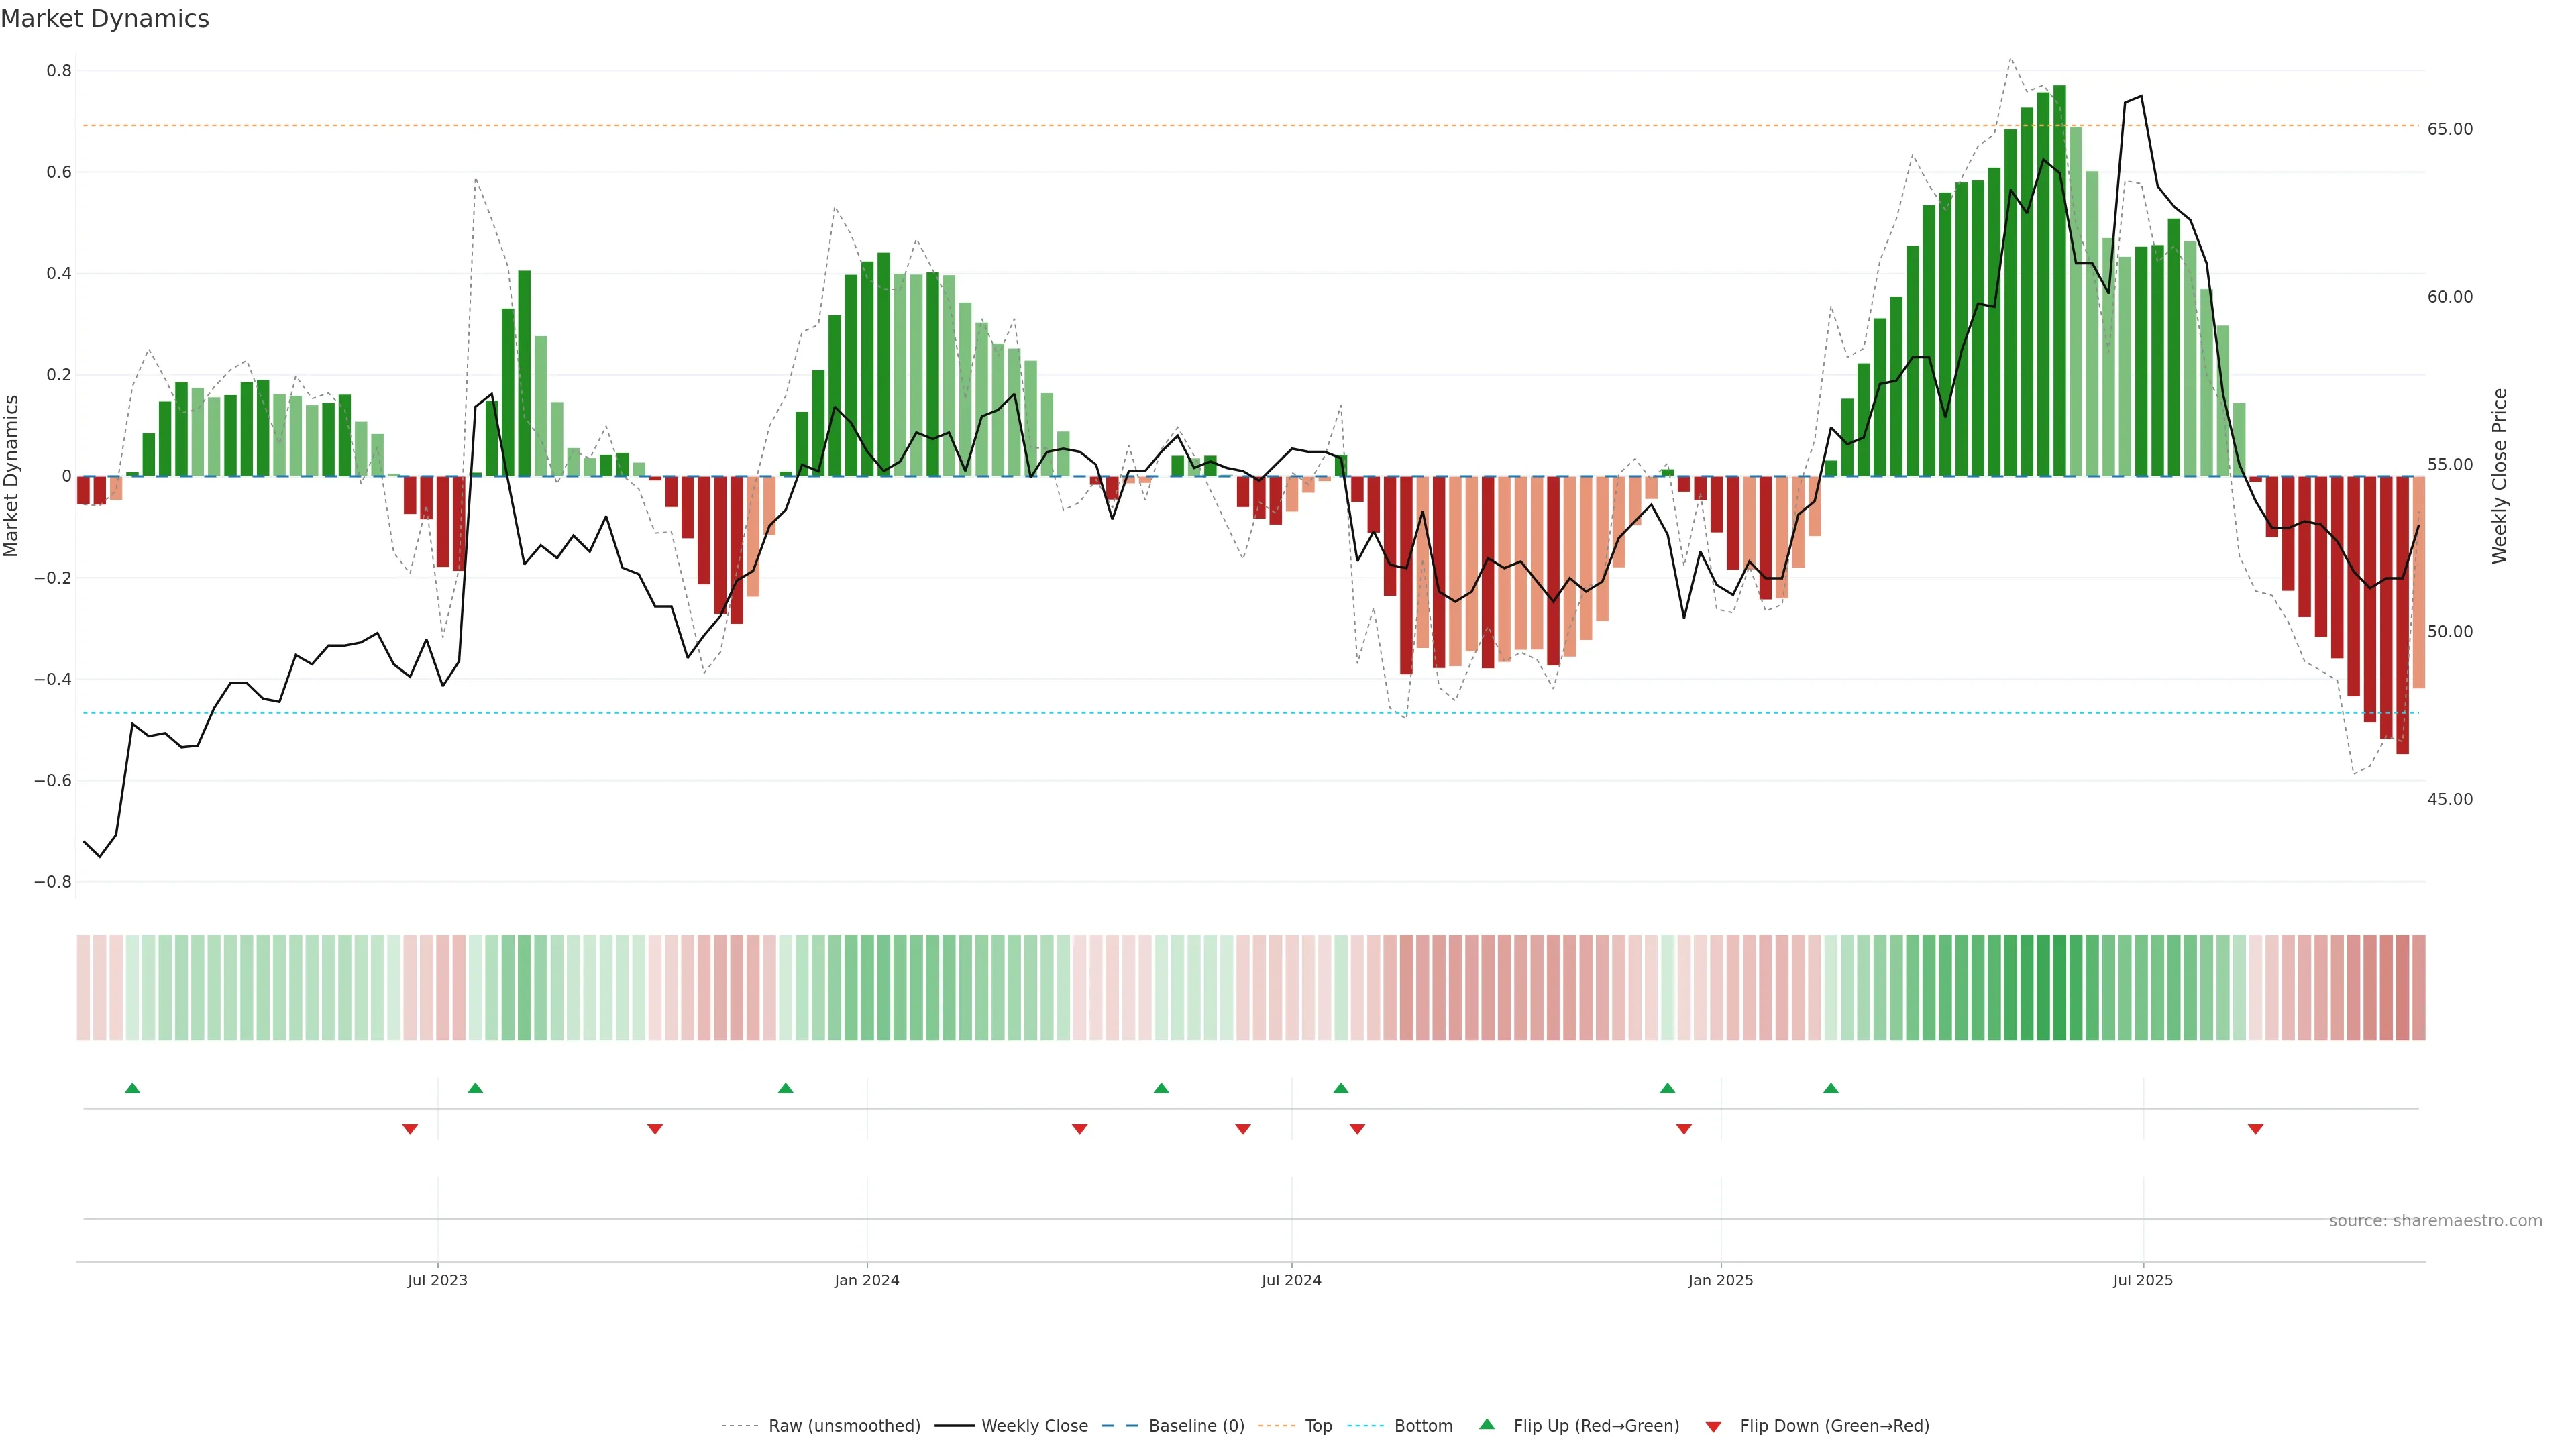Click the Jul 2025 x-axis label
The height and width of the screenshot is (1449, 2576).
[2142, 1280]
